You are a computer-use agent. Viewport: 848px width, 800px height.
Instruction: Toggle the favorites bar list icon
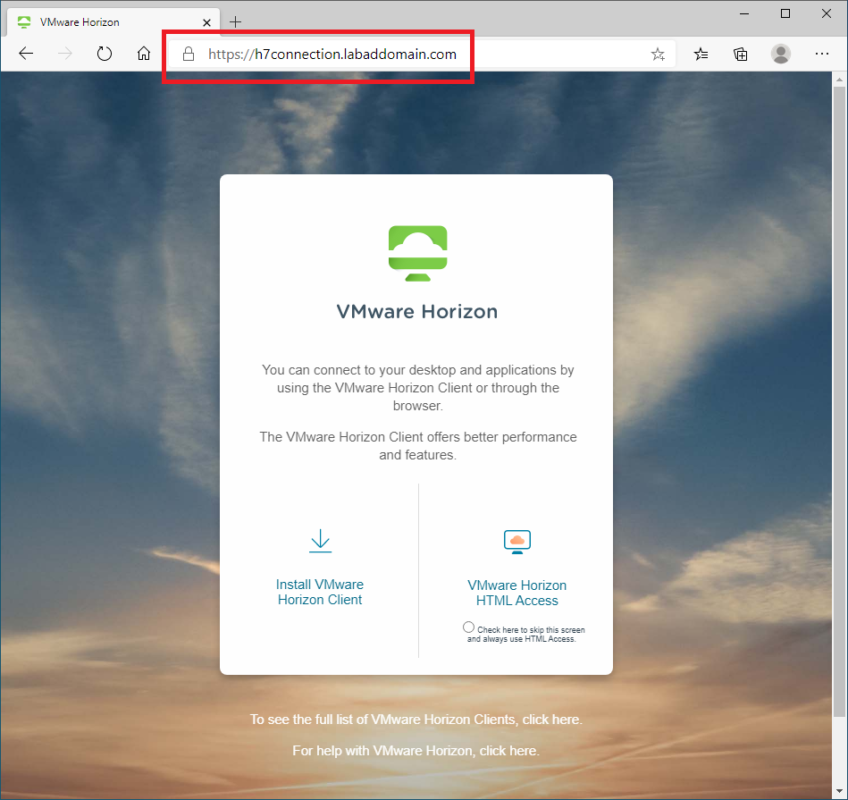pos(700,54)
